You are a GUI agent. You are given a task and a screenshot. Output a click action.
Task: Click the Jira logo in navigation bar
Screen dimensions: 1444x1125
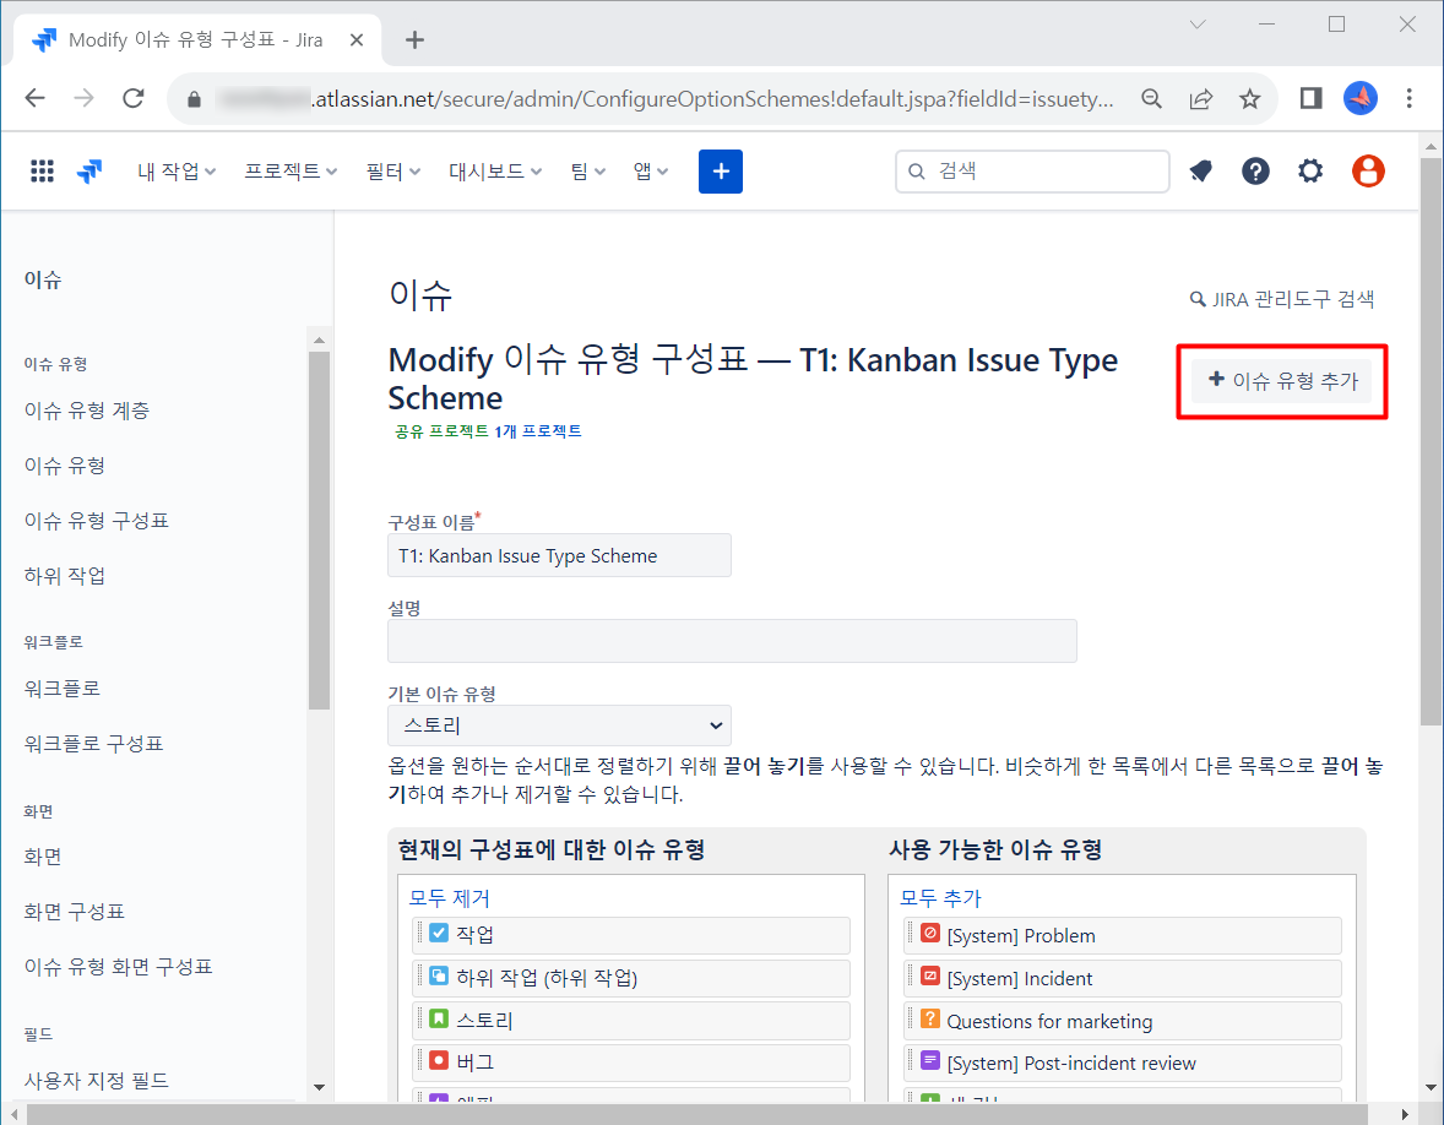click(90, 171)
